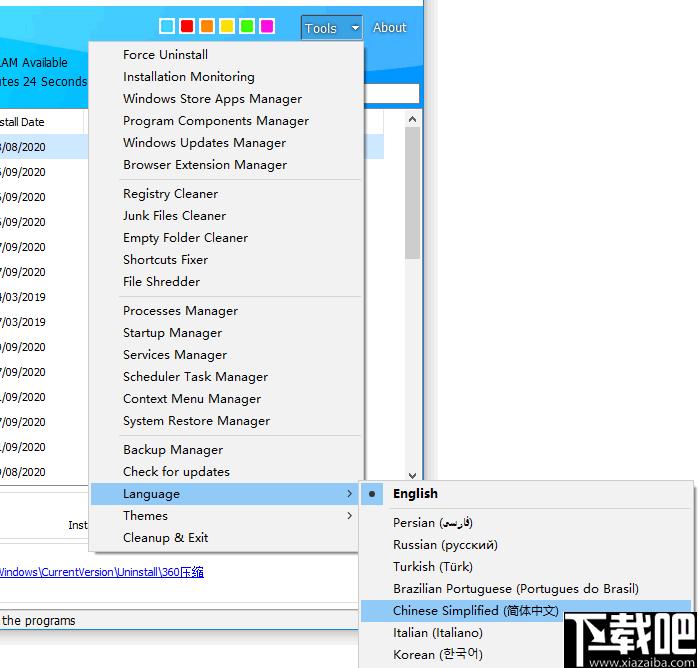
Task: Select the yellow theme color swatch
Action: tap(227, 26)
